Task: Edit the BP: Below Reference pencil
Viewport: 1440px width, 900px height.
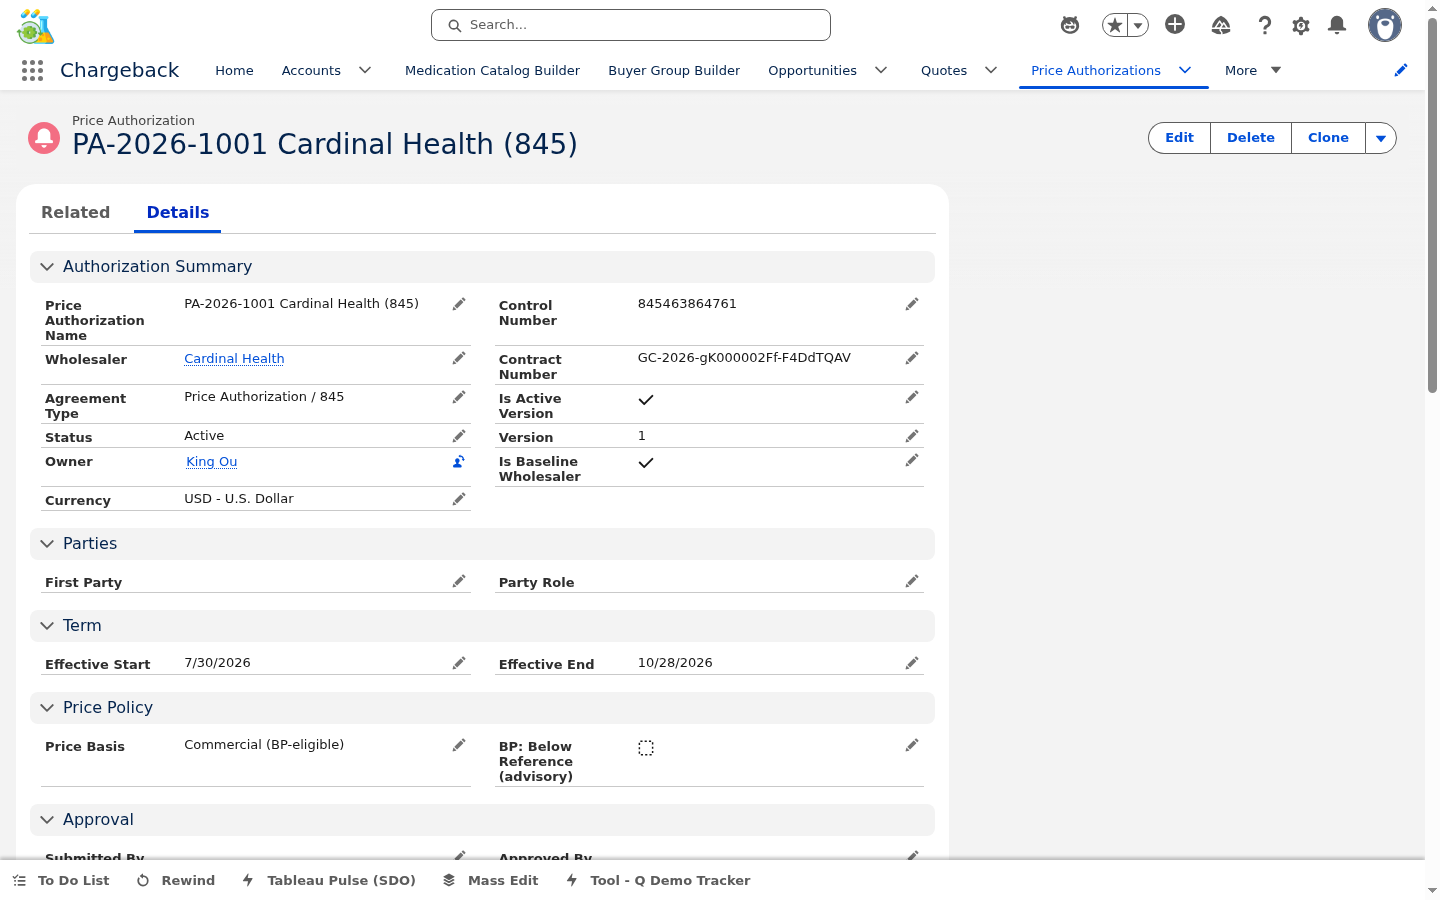Action: tap(912, 745)
